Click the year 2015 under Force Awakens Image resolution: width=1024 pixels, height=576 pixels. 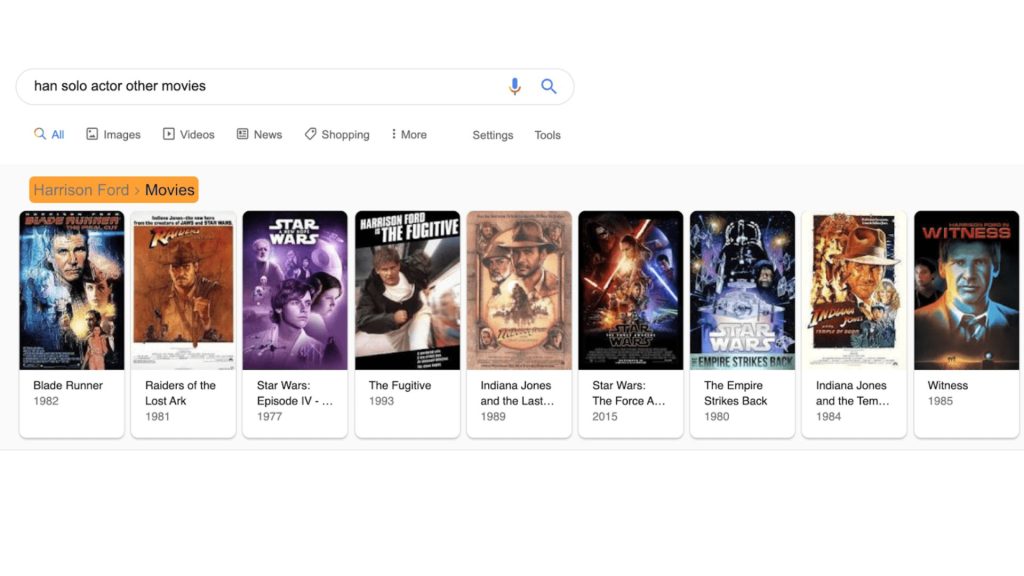(x=605, y=417)
